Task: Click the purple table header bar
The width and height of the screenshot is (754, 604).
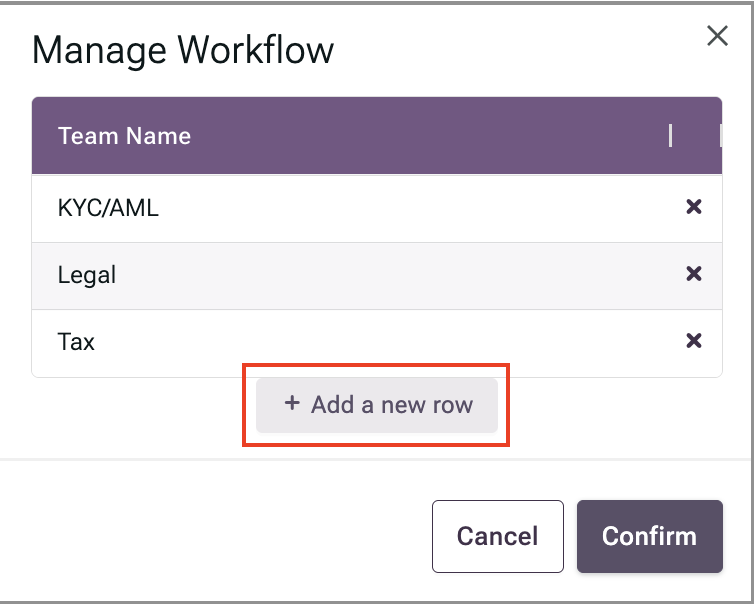Action: tap(377, 136)
